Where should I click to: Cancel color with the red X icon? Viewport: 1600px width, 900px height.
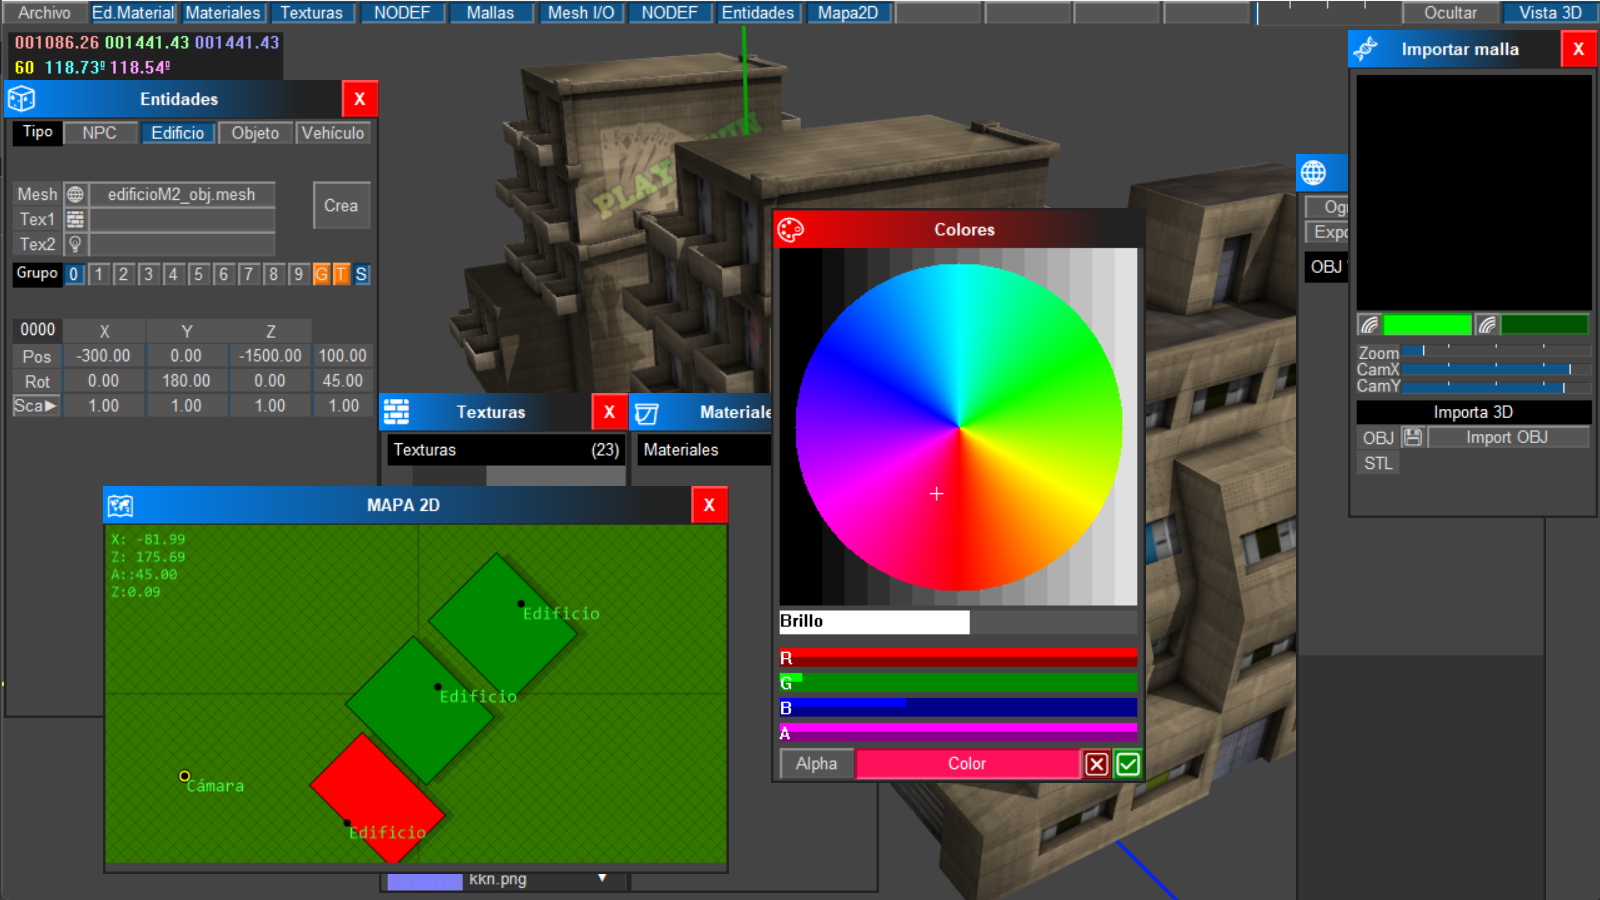(x=1097, y=764)
